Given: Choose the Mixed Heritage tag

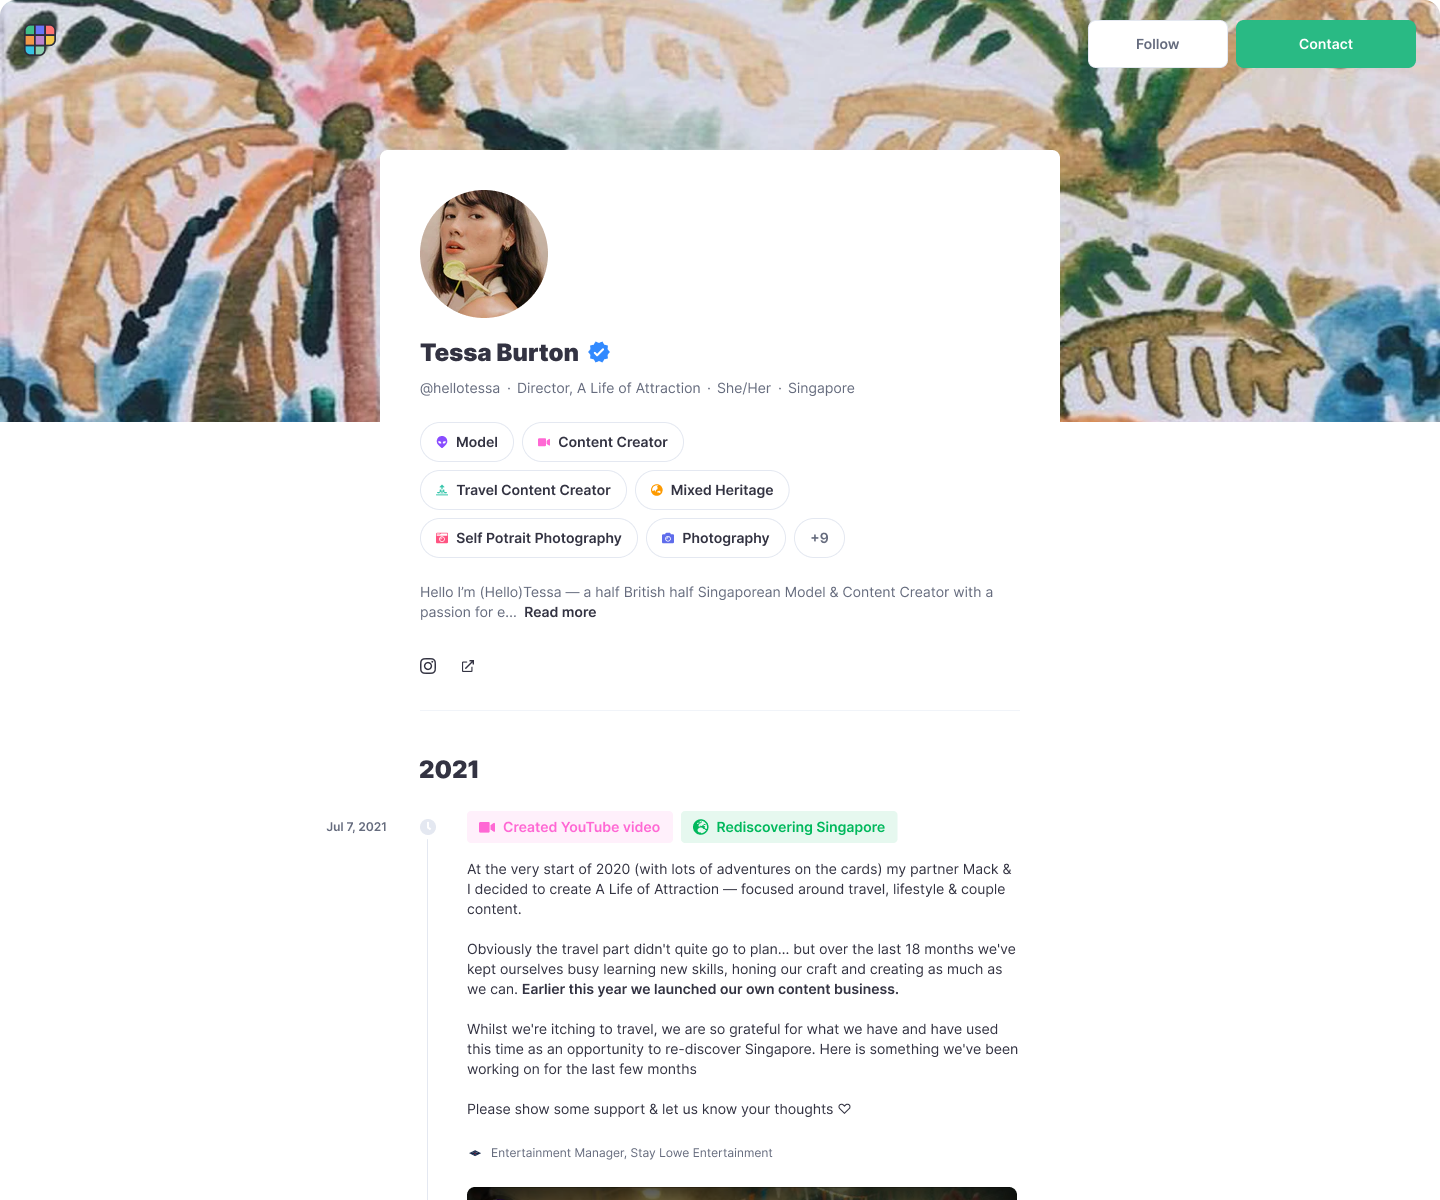Looking at the screenshot, I should [x=712, y=490].
